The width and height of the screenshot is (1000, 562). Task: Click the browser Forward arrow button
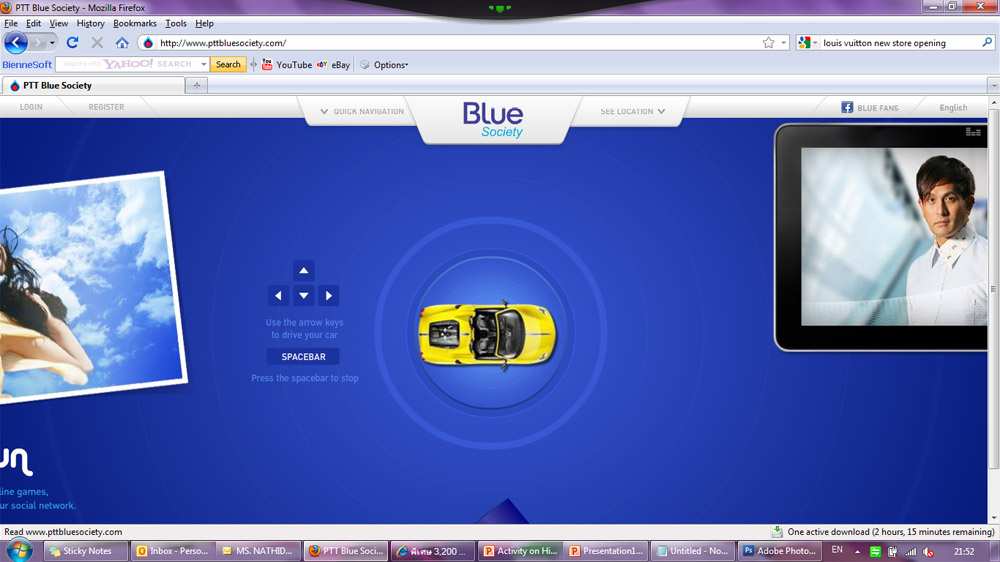point(38,43)
